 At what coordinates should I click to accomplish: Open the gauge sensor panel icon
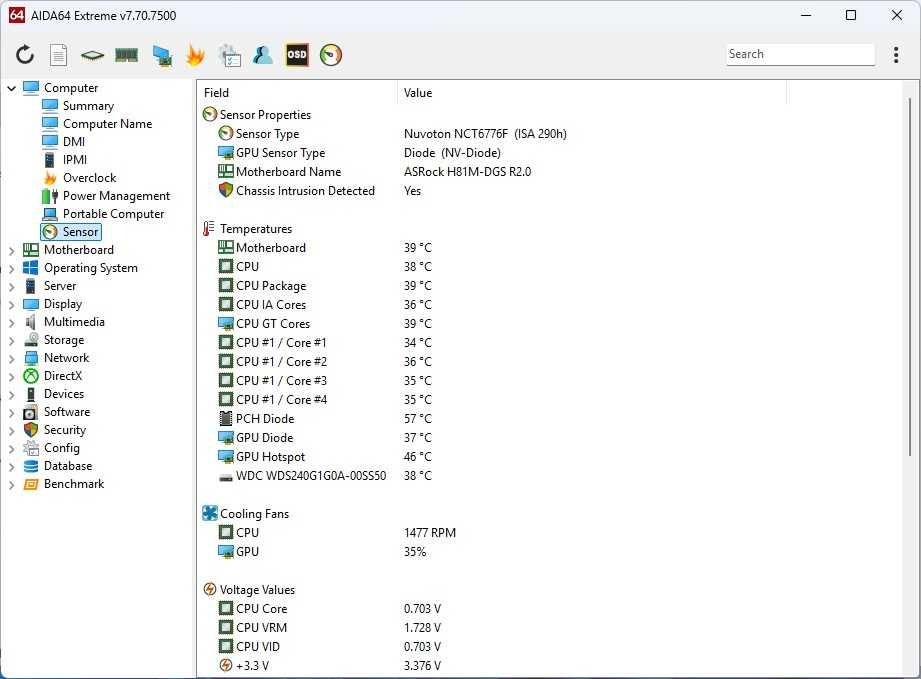[331, 55]
